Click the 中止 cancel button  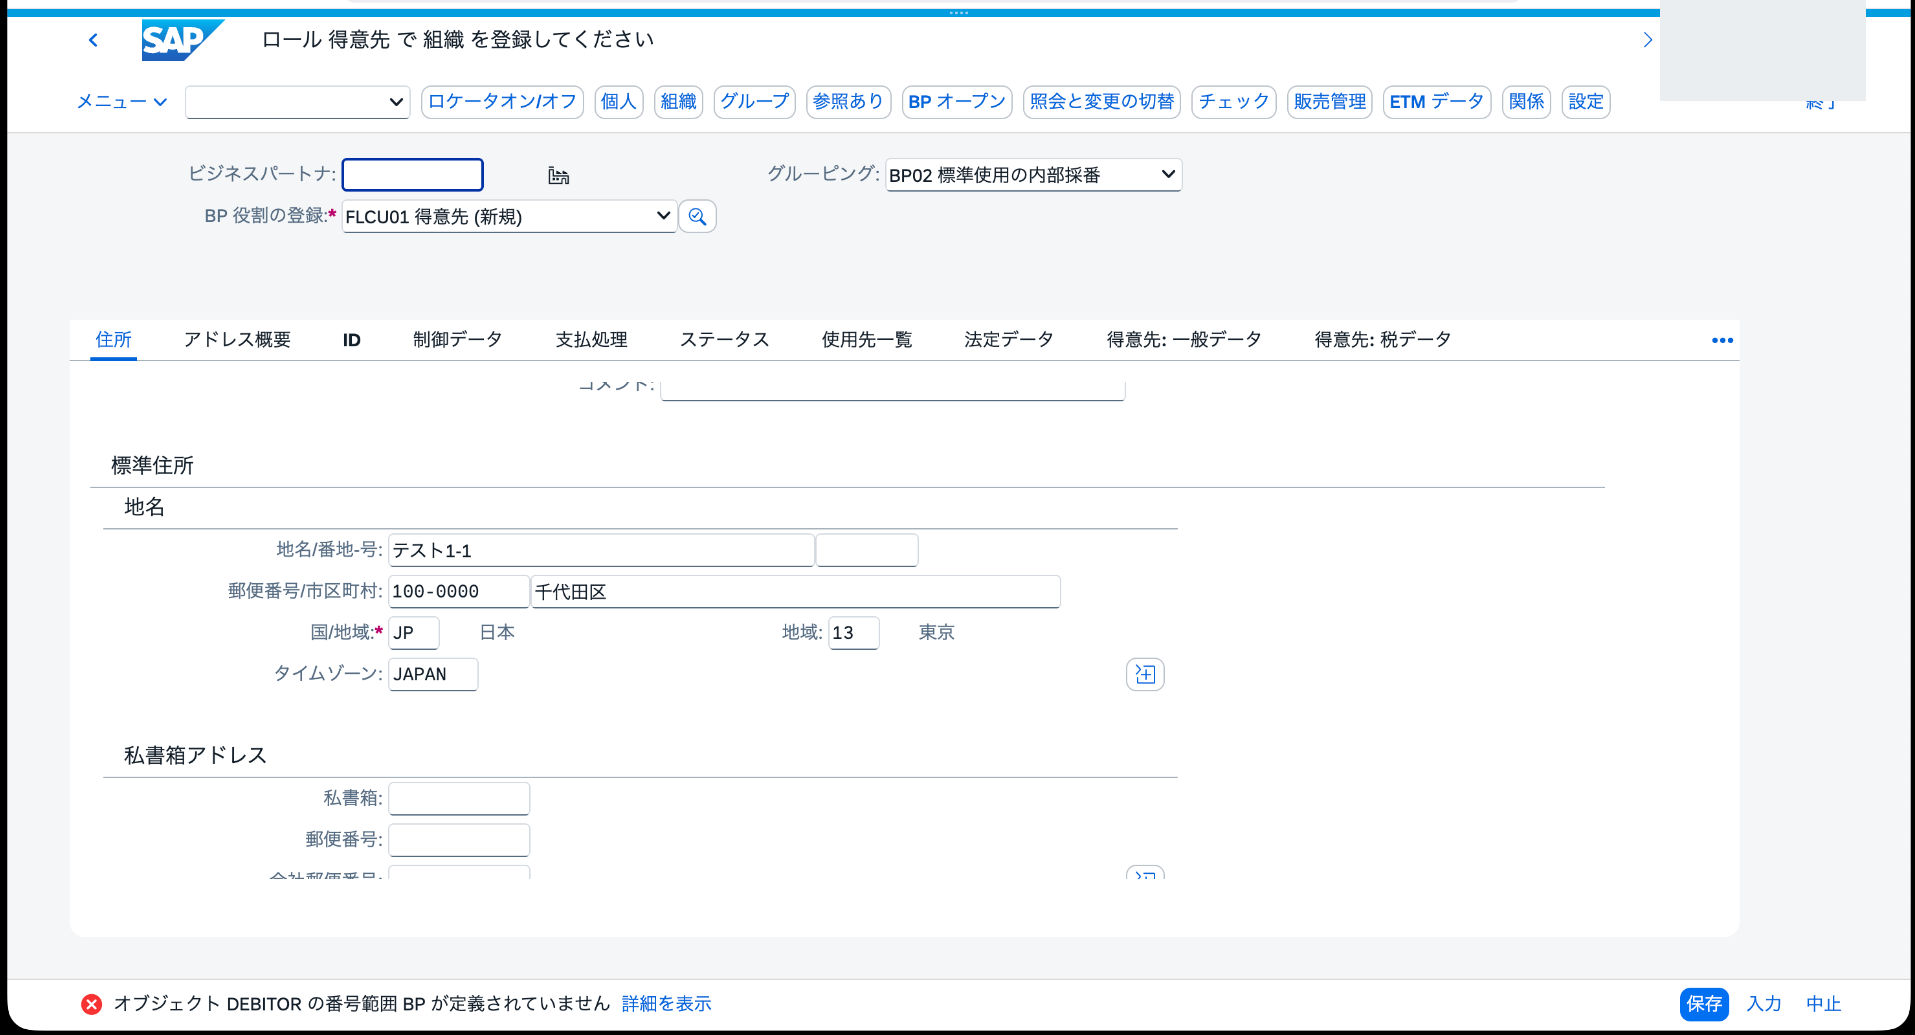[x=1824, y=1004]
